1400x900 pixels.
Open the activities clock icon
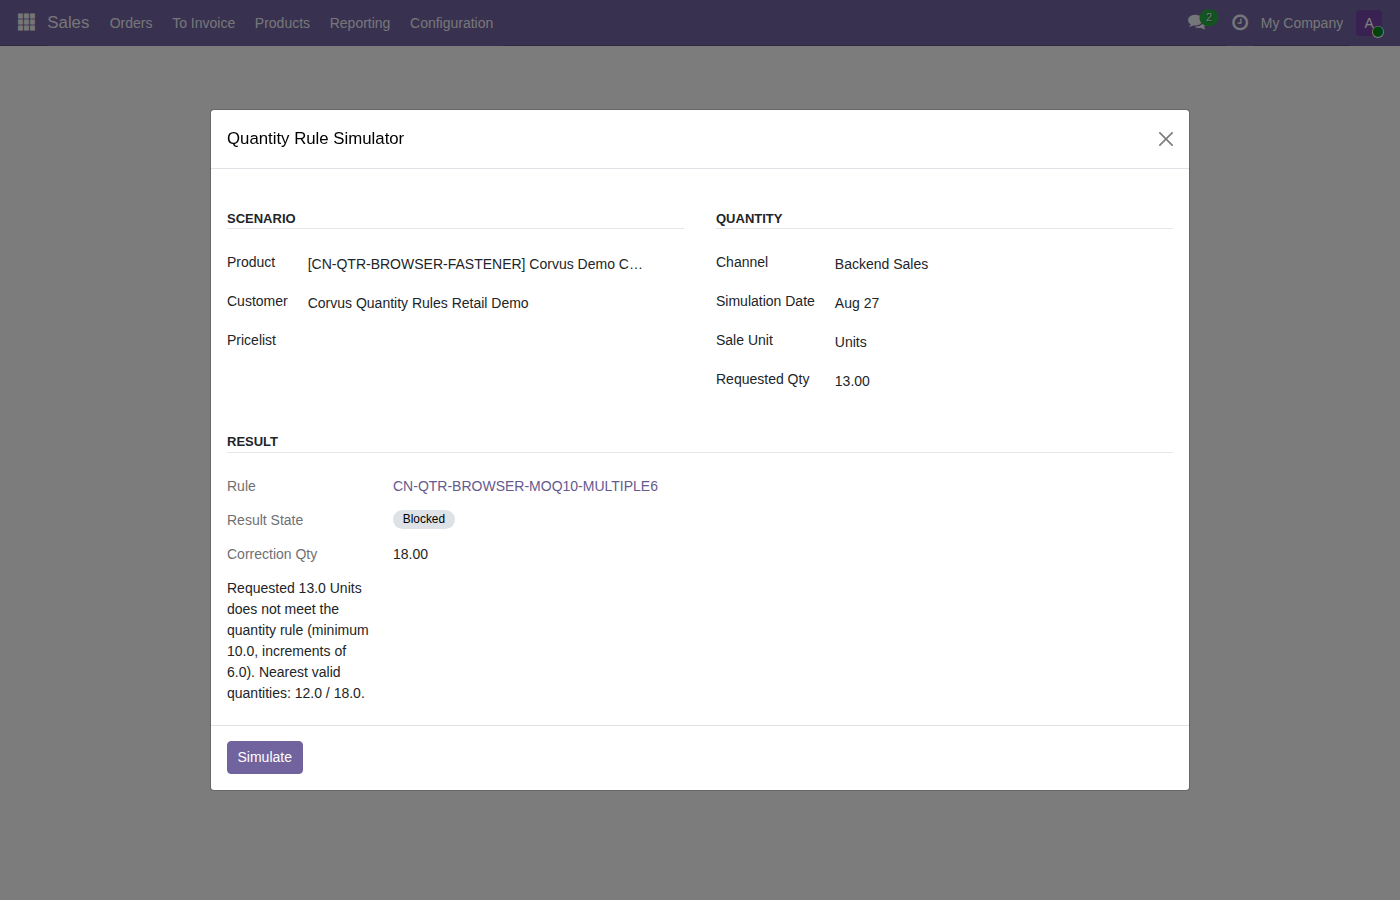click(1240, 22)
